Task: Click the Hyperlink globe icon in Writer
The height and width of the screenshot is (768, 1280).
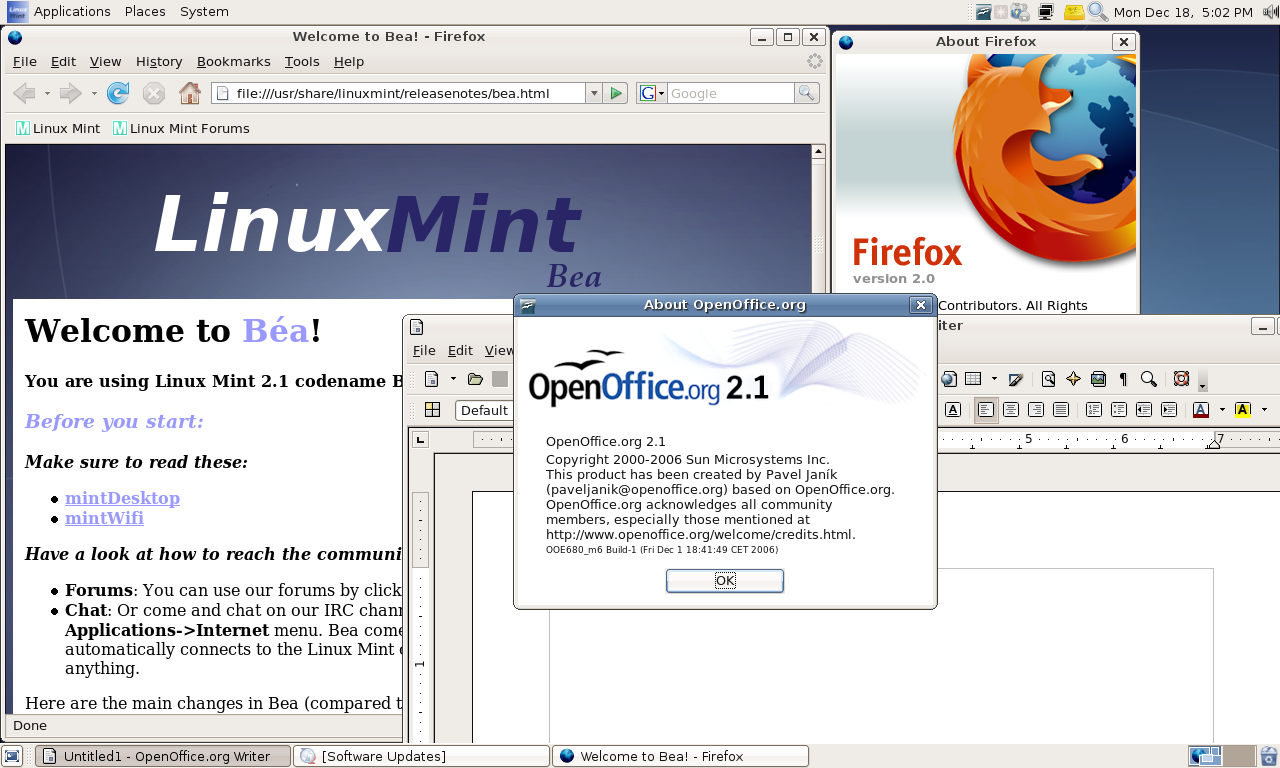Action: [x=948, y=379]
